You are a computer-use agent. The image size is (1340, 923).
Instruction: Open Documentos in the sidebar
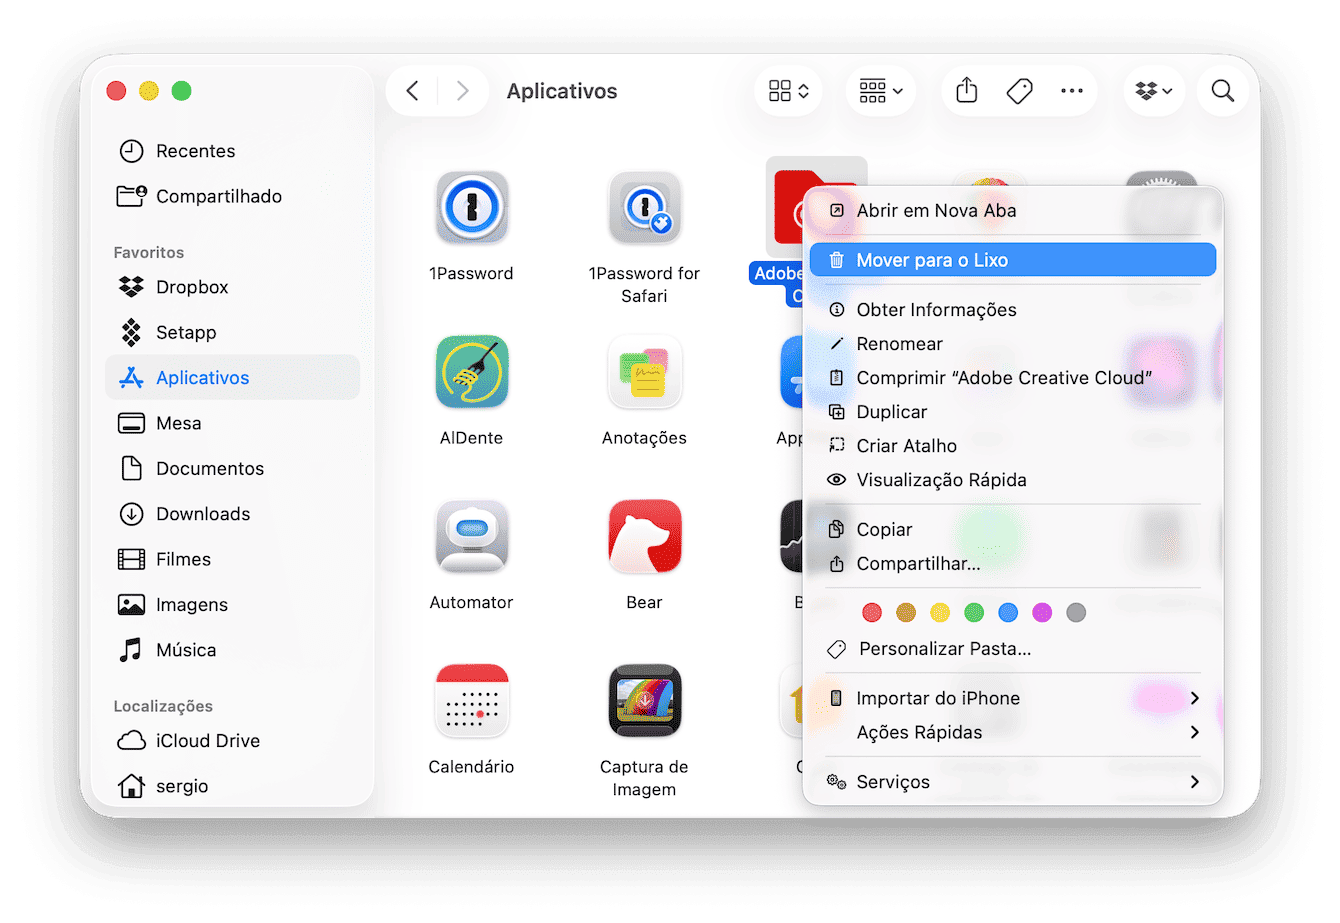tap(232, 468)
